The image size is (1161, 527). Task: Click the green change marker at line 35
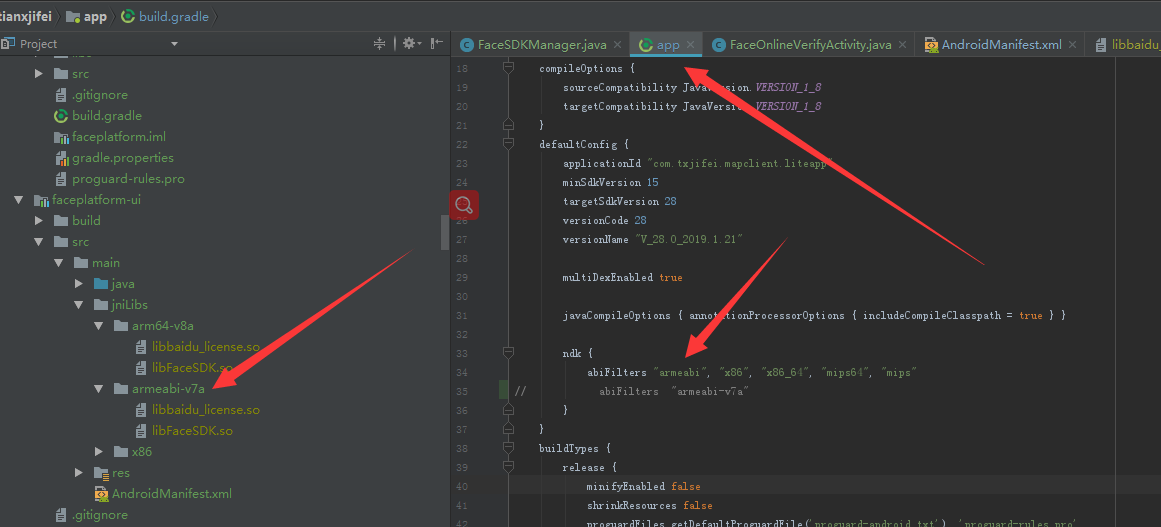[x=504, y=391]
